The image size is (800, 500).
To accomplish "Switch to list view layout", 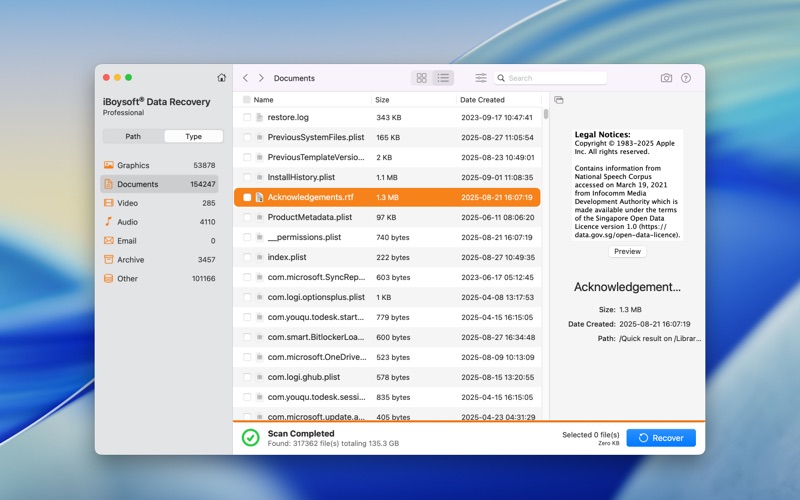I will point(443,78).
